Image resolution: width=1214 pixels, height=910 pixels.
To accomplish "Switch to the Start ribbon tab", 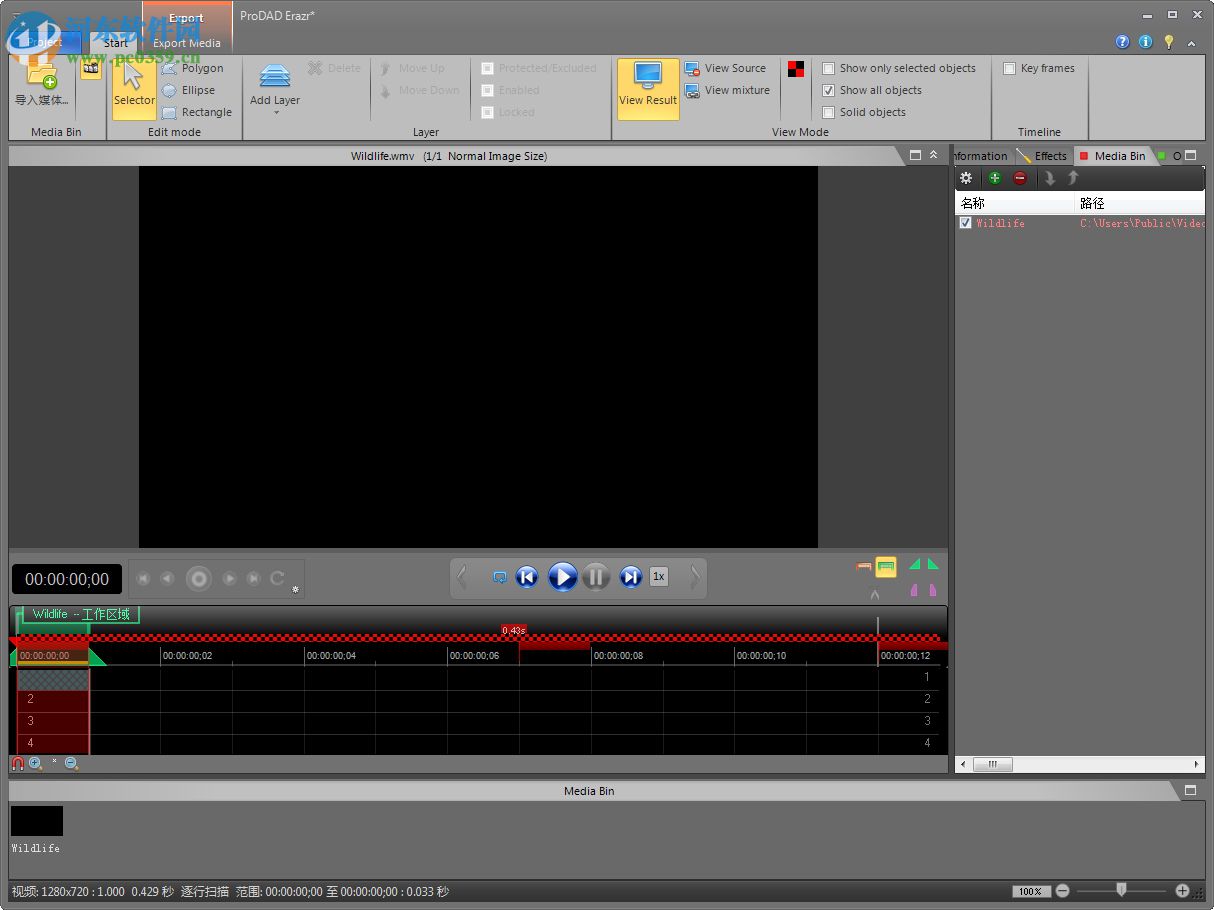I will coord(116,43).
